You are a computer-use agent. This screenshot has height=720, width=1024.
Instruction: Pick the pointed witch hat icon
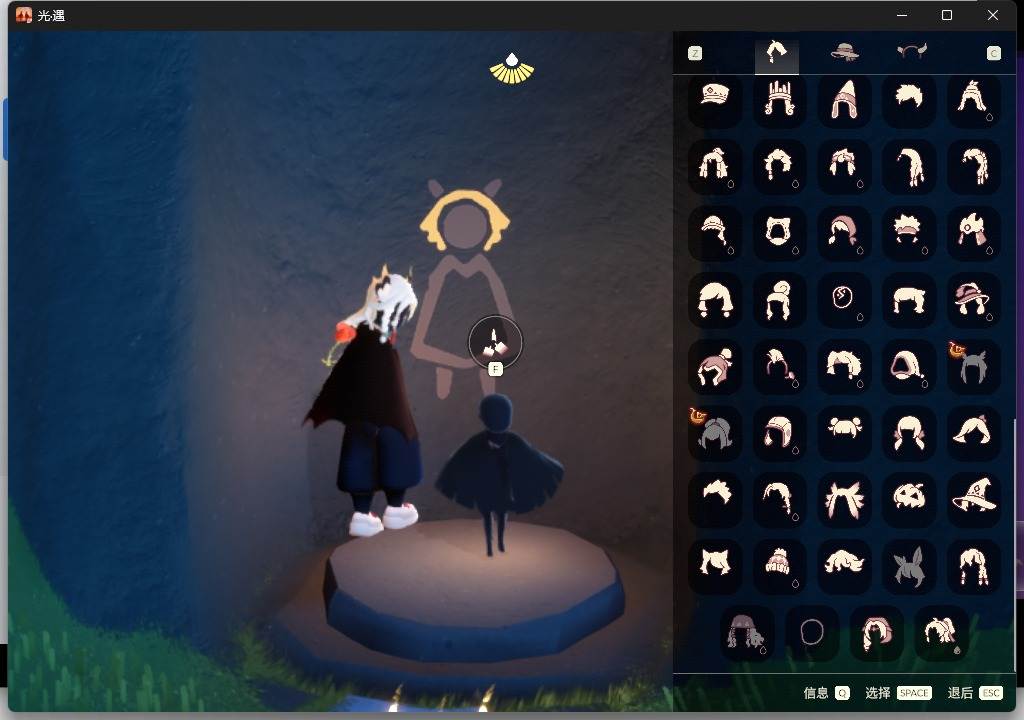point(973,499)
